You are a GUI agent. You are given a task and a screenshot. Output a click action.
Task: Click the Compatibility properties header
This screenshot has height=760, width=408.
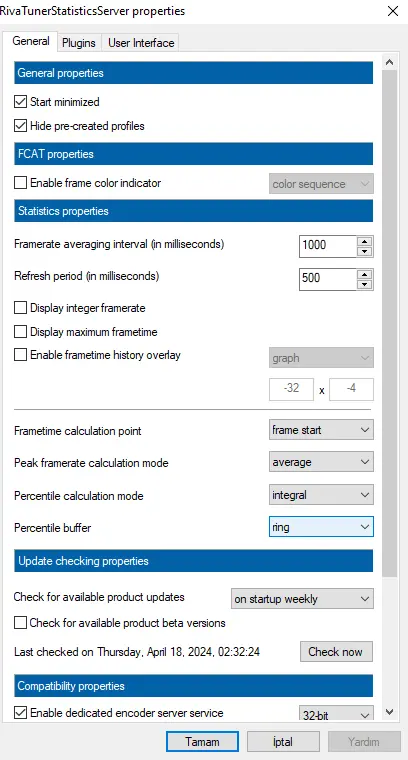(x=194, y=686)
